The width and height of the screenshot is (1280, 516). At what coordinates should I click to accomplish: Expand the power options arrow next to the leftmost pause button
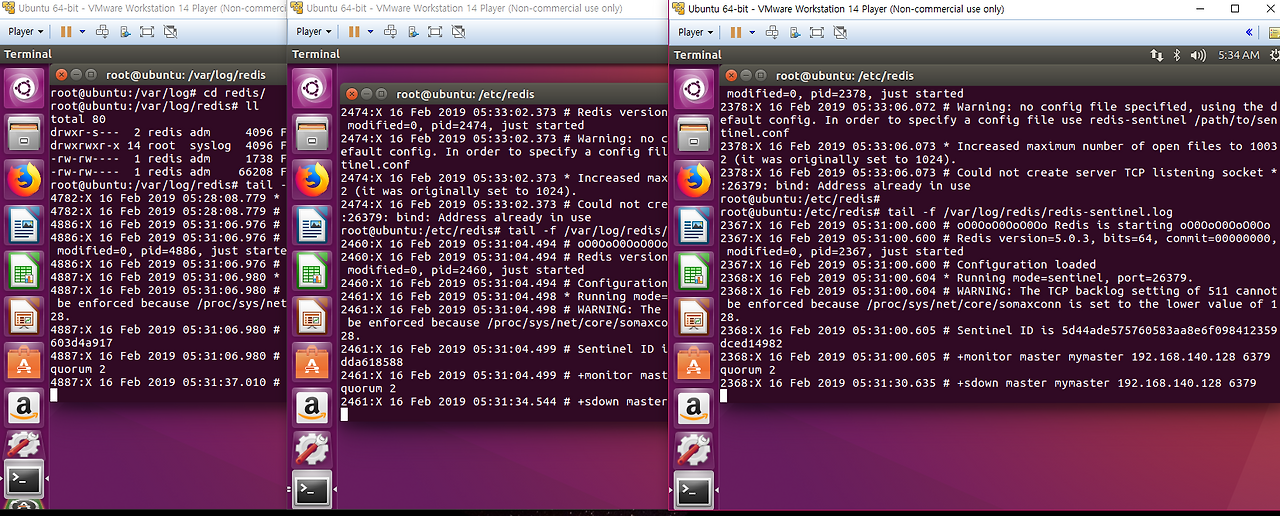[x=84, y=32]
